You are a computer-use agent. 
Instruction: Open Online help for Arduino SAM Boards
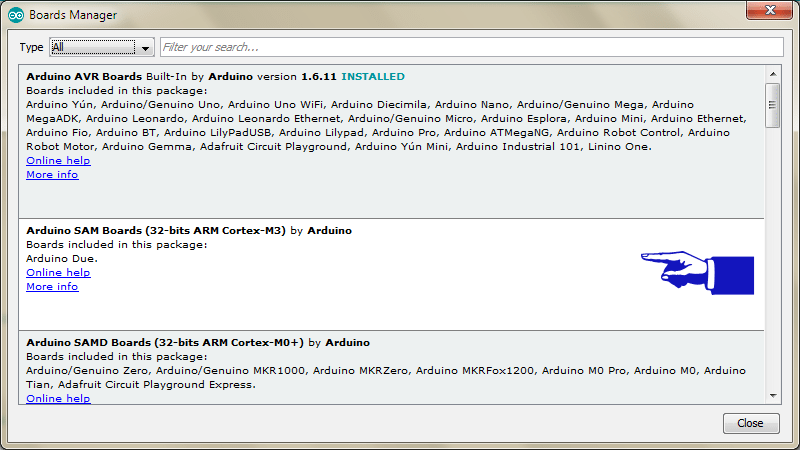(58, 272)
